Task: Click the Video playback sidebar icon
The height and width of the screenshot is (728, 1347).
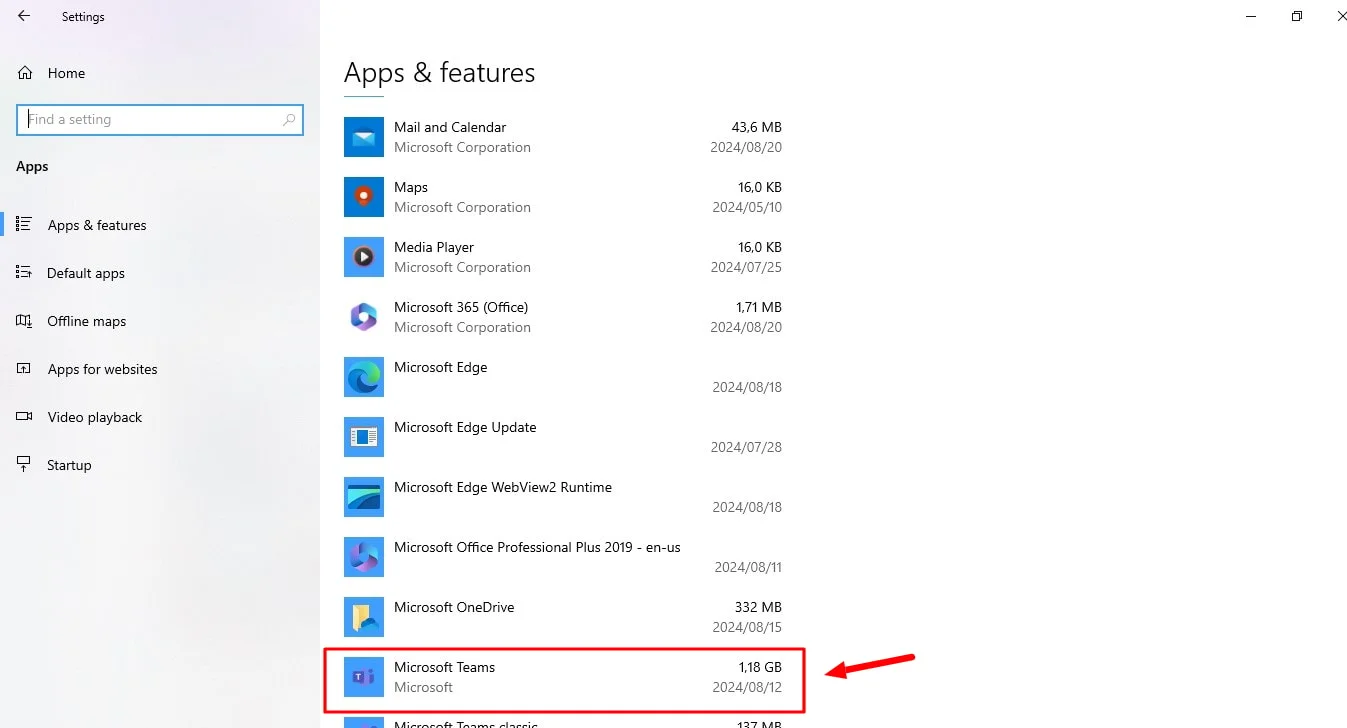Action: pos(25,416)
